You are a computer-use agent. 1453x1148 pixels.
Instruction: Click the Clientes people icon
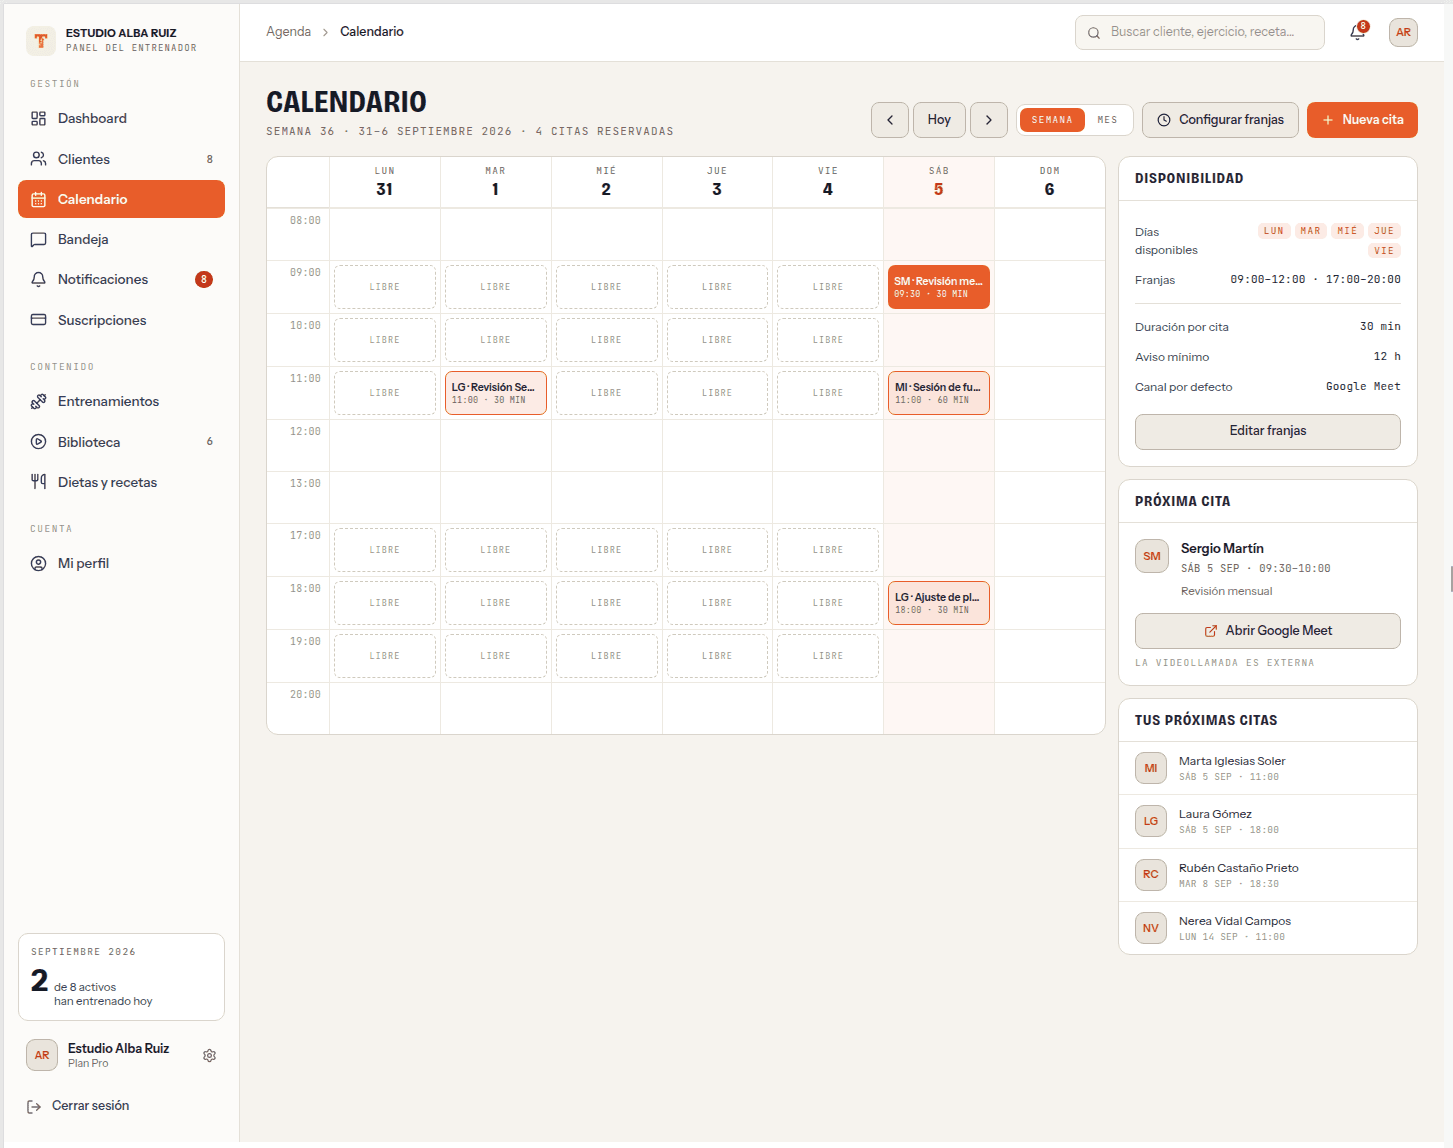click(38, 159)
